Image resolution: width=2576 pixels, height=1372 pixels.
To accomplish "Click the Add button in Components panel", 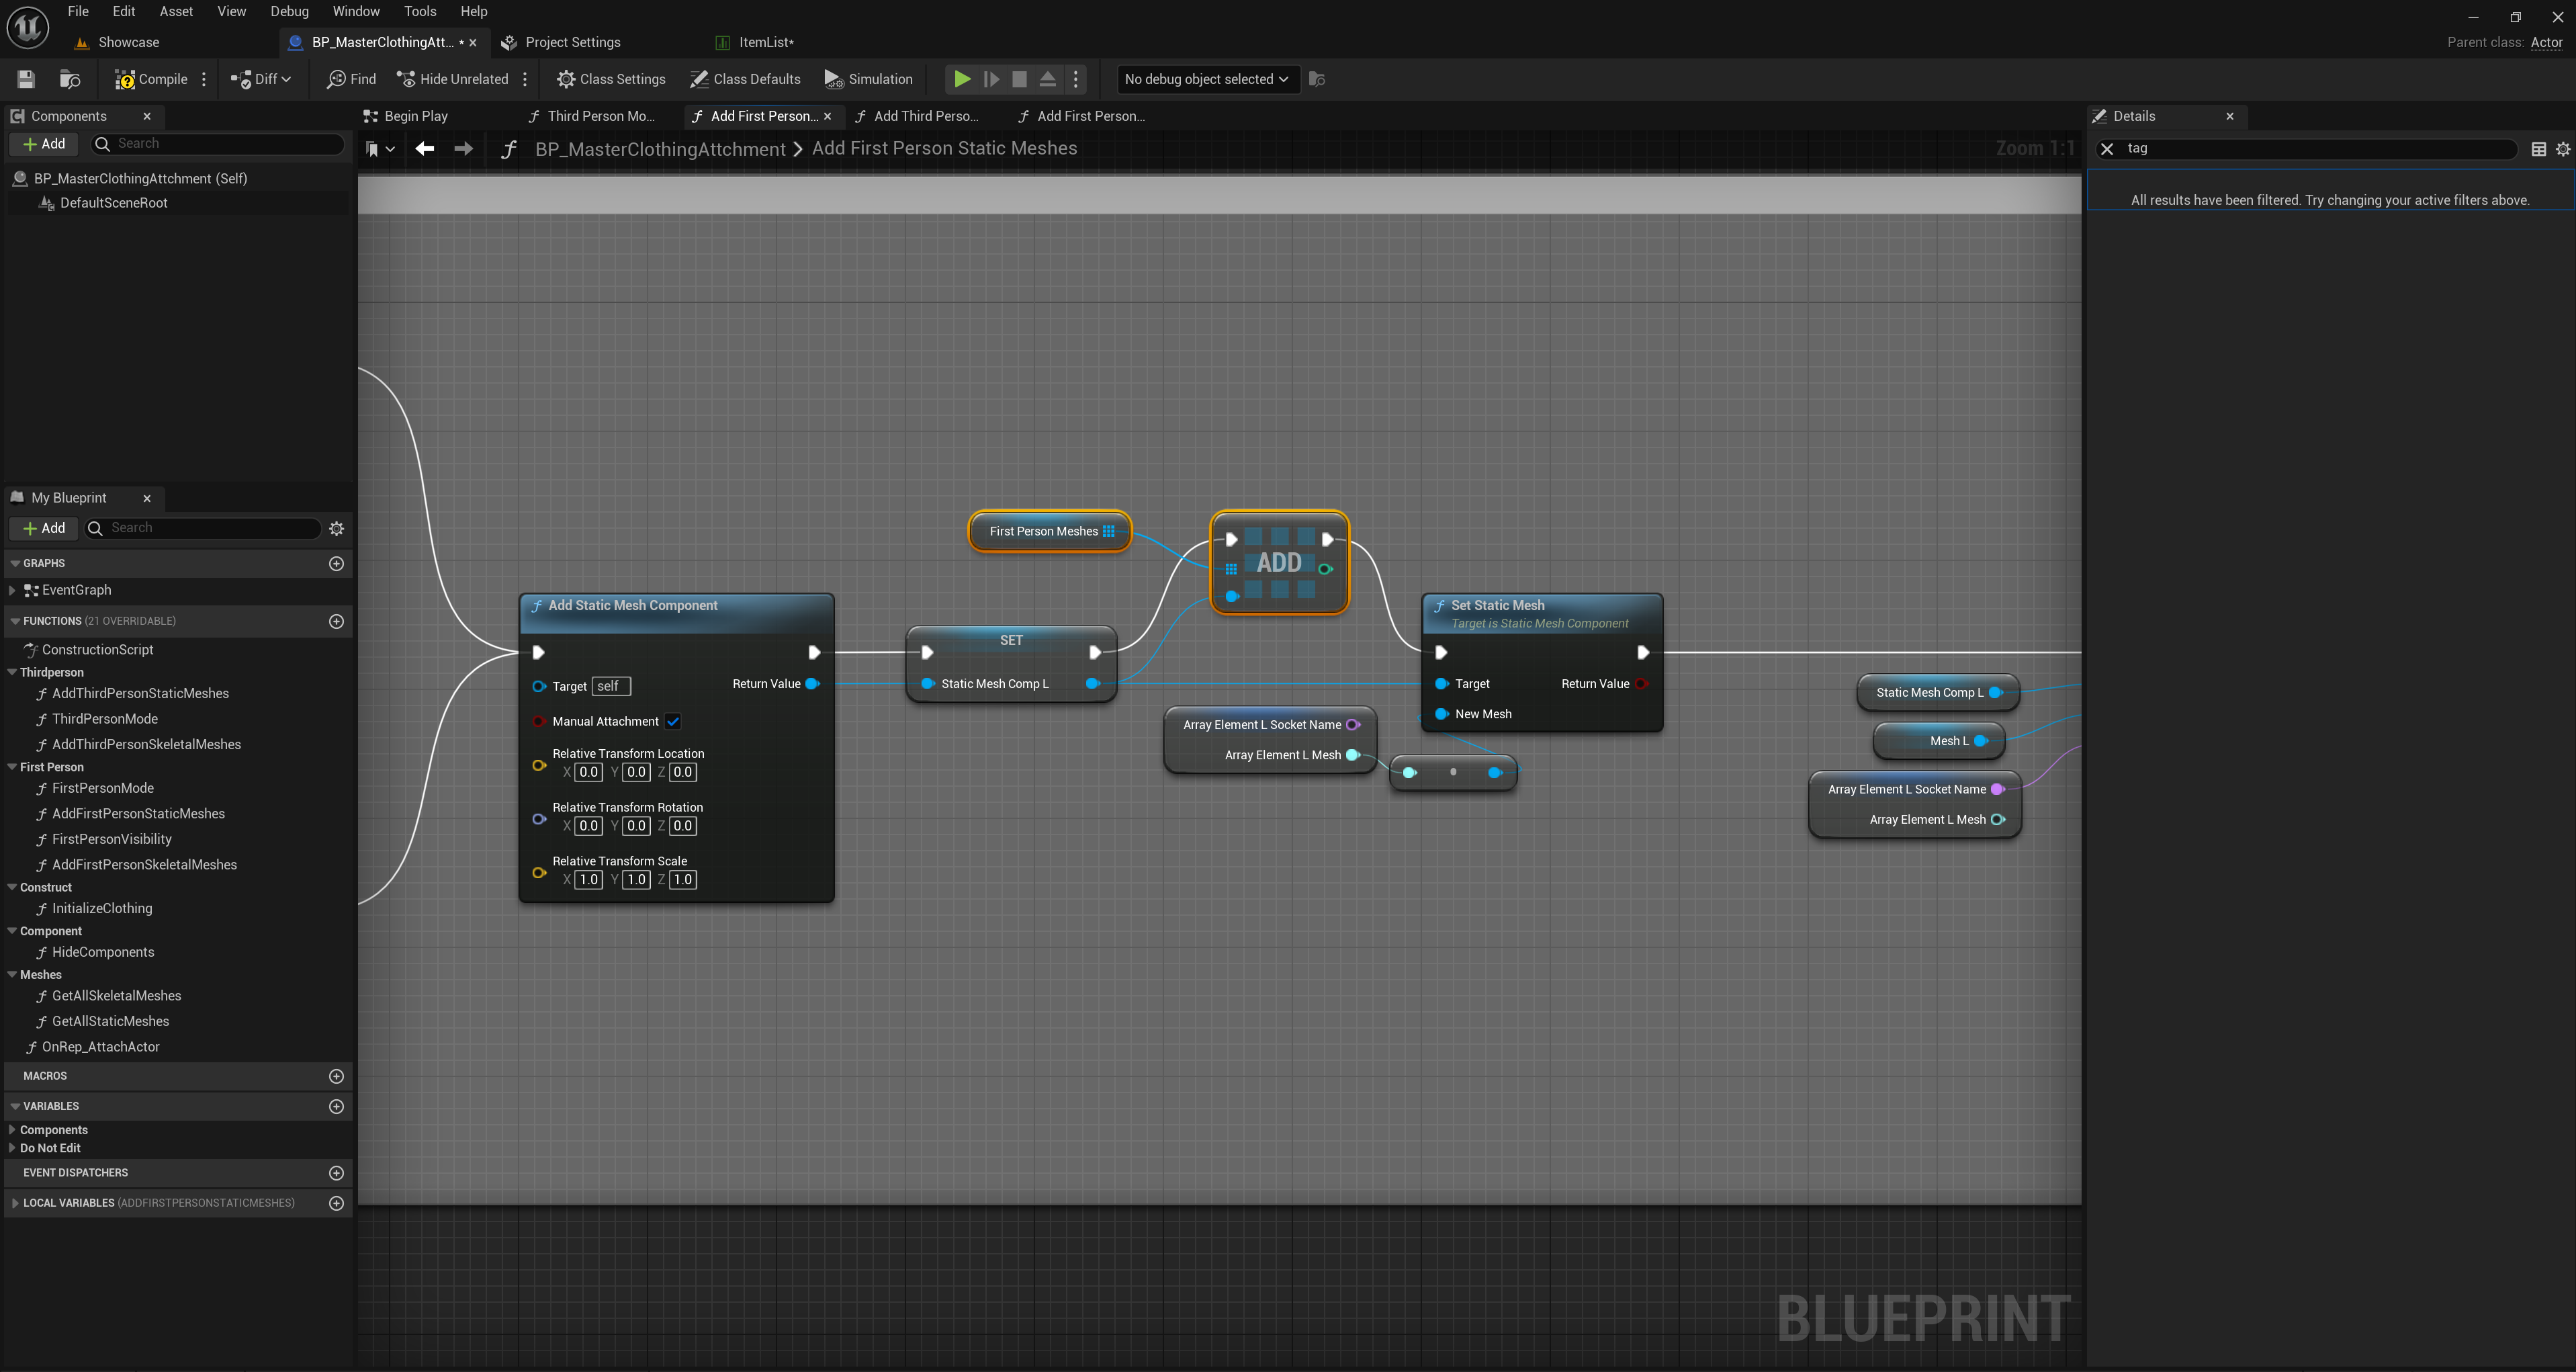I will coord(44,144).
